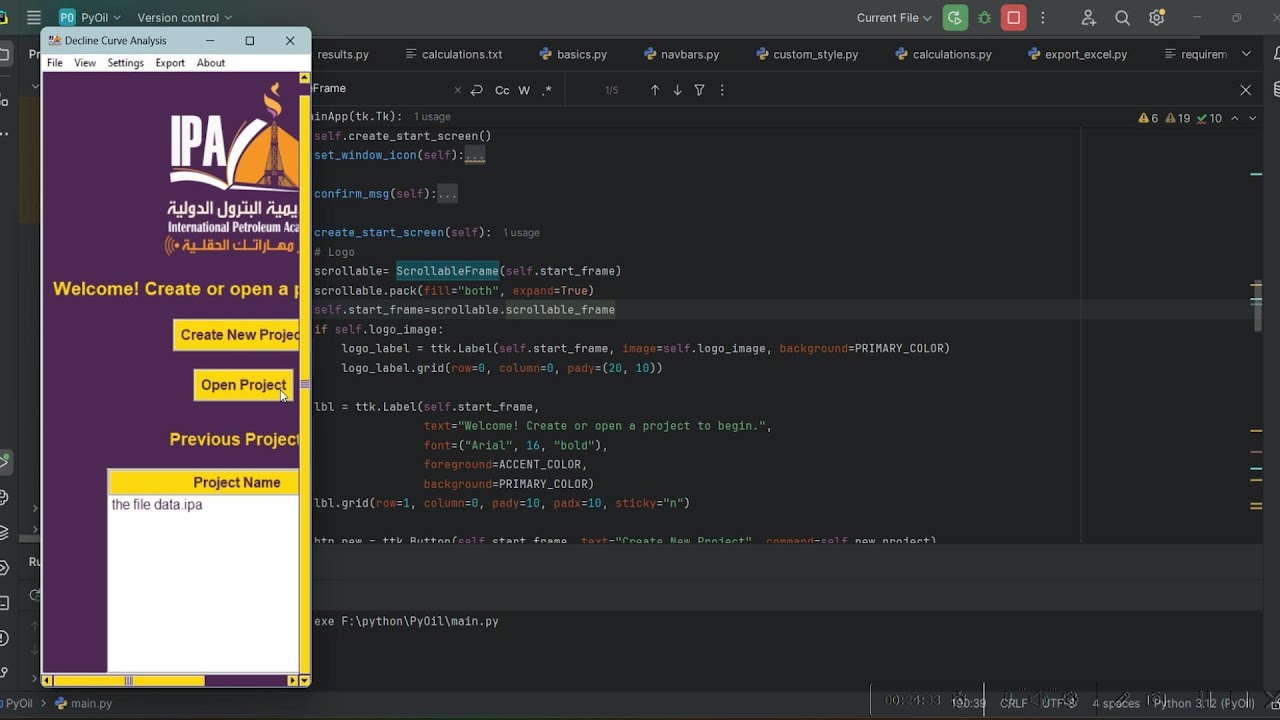This screenshot has height=720, width=1280.
Task: Open PyCharm IDE settings gear icon
Action: [1157, 17]
